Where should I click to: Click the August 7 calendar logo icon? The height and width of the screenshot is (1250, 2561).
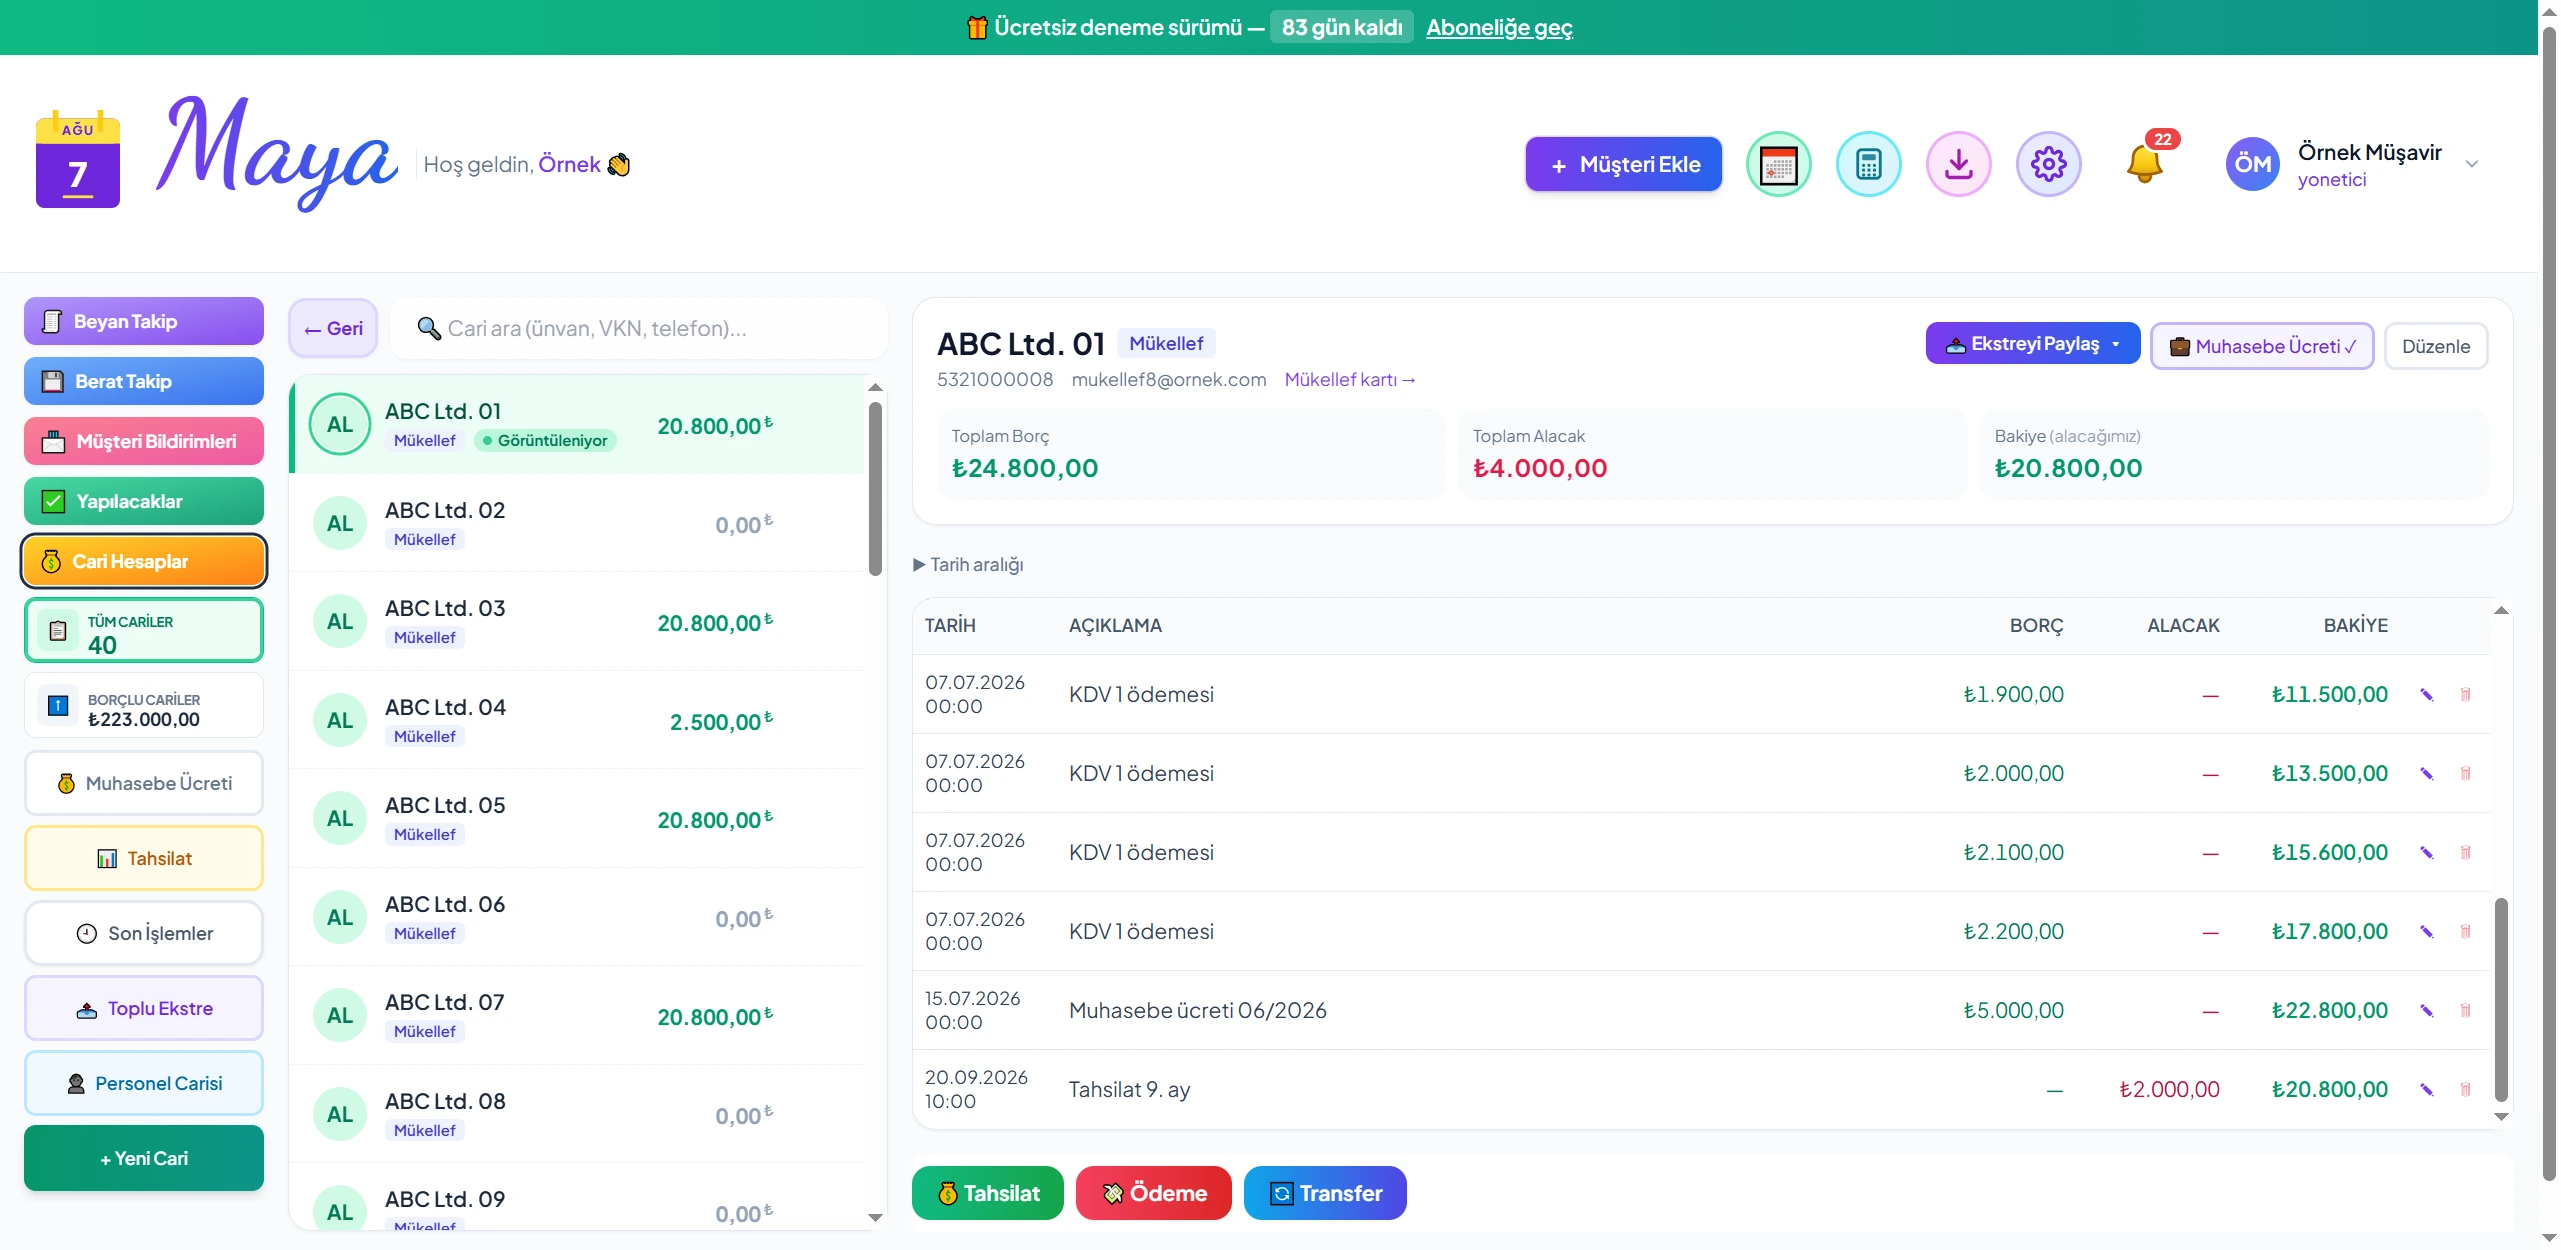[x=78, y=160]
